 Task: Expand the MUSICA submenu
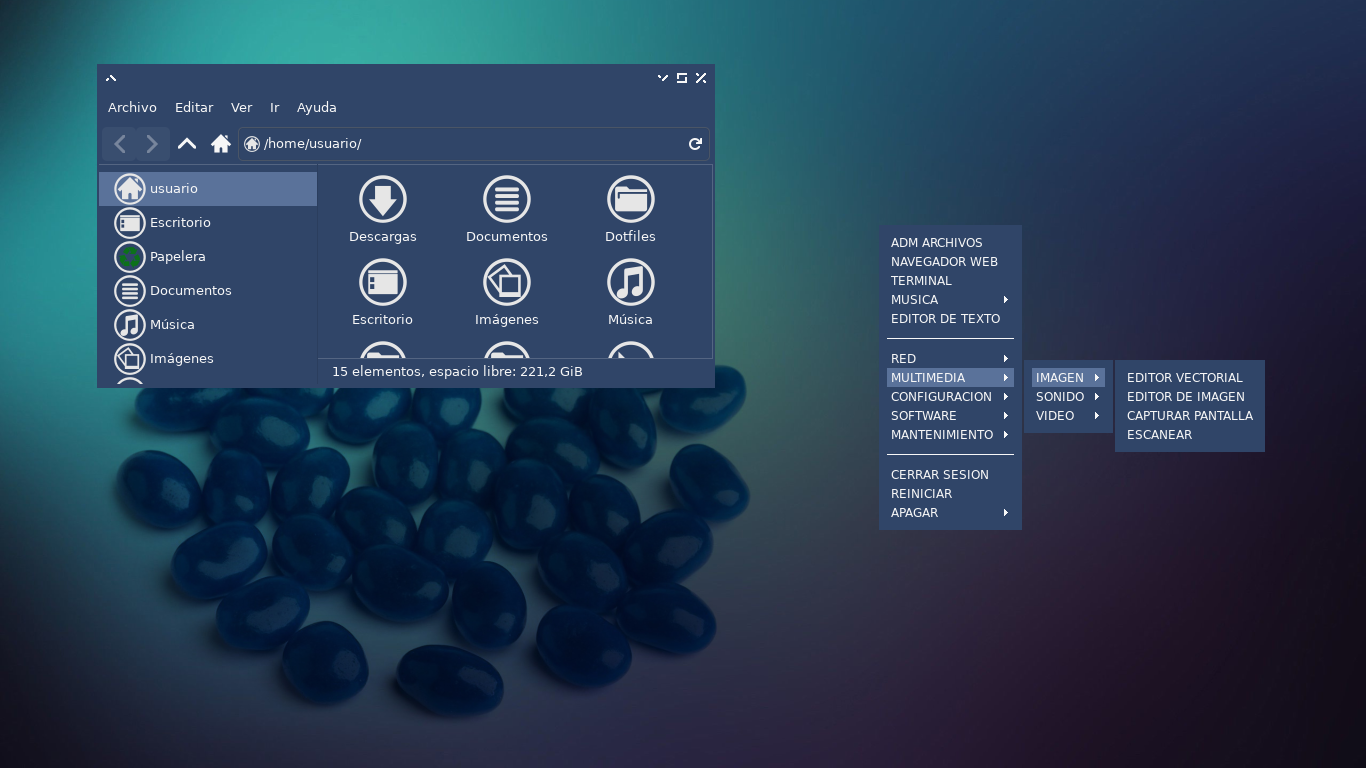pos(950,300)
